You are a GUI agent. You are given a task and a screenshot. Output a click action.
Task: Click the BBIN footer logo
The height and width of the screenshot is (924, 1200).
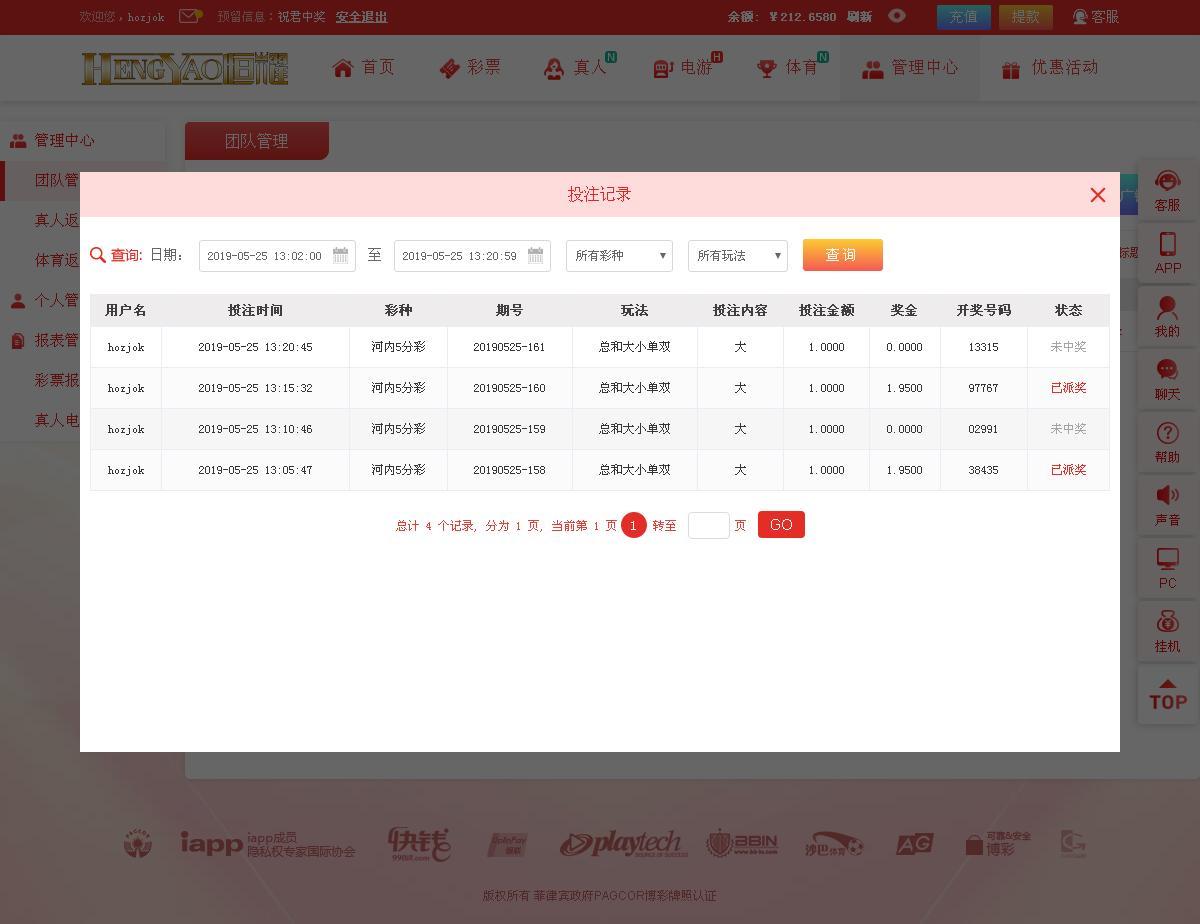(x=741, y=844)
